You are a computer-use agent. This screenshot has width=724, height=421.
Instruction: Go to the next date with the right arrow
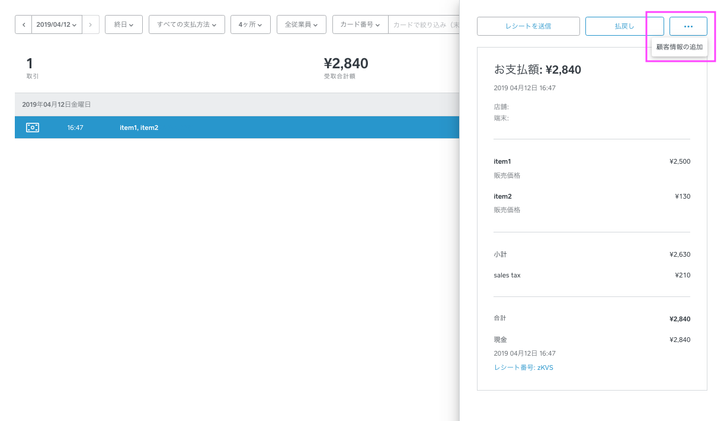[90, 24]
